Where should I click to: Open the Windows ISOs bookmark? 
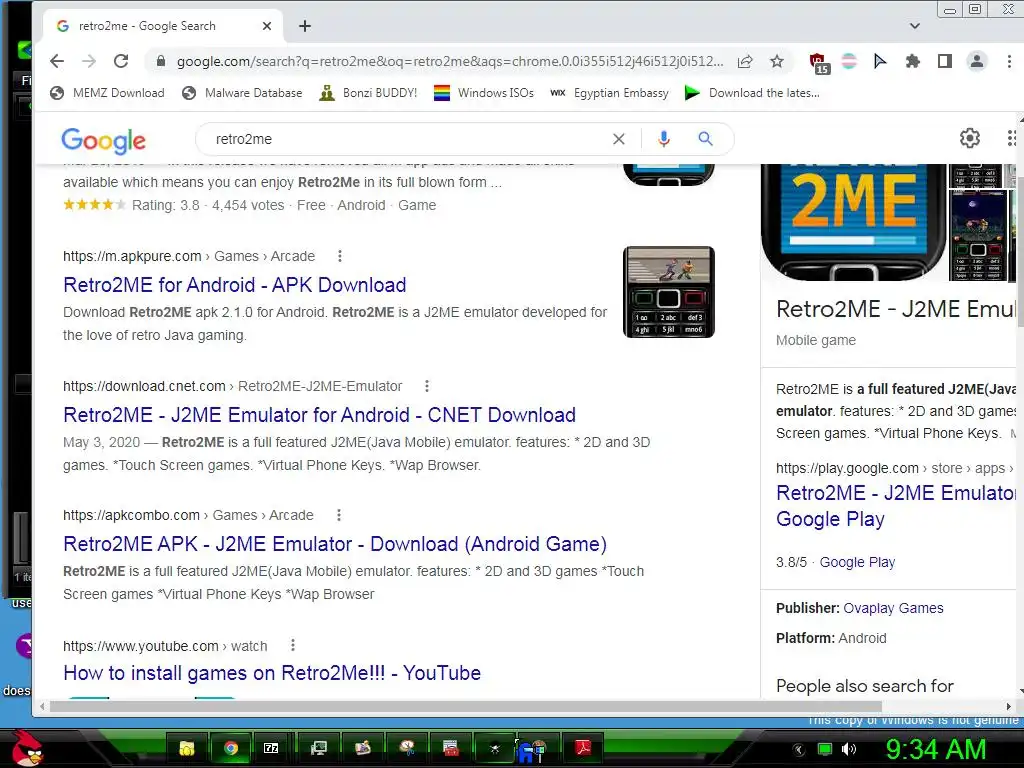pos(484,93)
